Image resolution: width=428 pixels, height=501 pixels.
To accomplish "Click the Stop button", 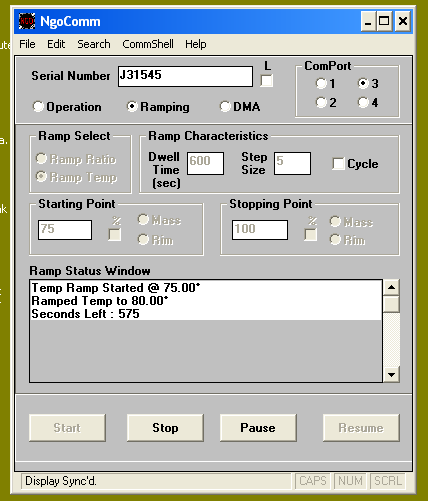I will point(165,428).
